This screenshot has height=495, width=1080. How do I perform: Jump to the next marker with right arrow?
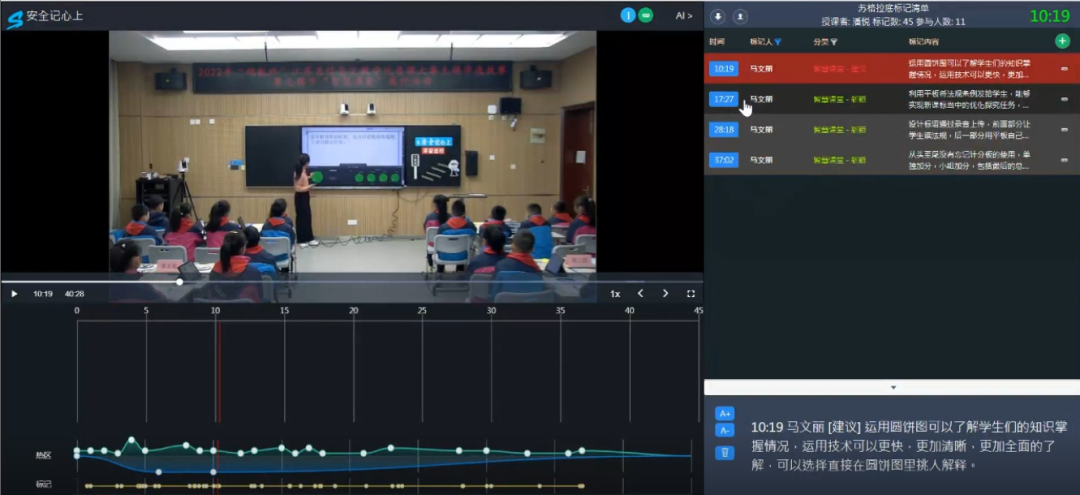[x=665, y=294]
